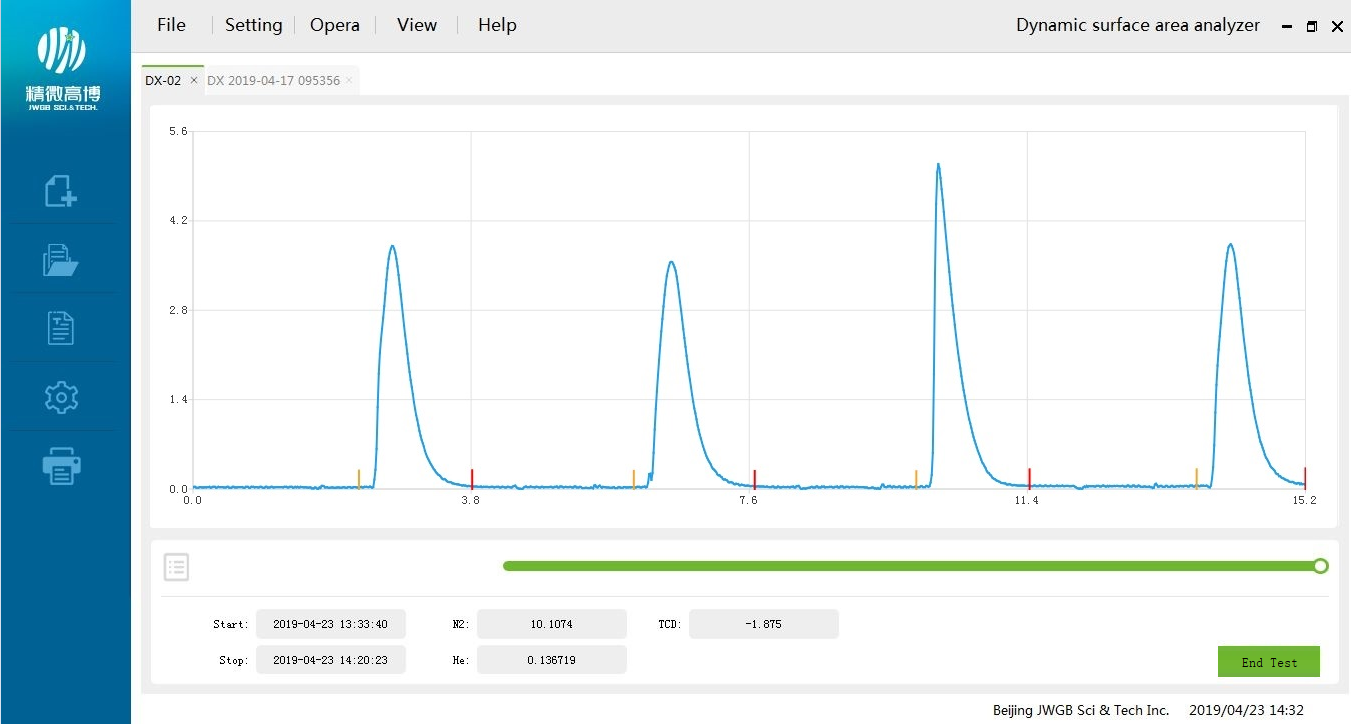Open the report document sidebar icon
The height and width of the screenshot is (724, 1351).
61,328
